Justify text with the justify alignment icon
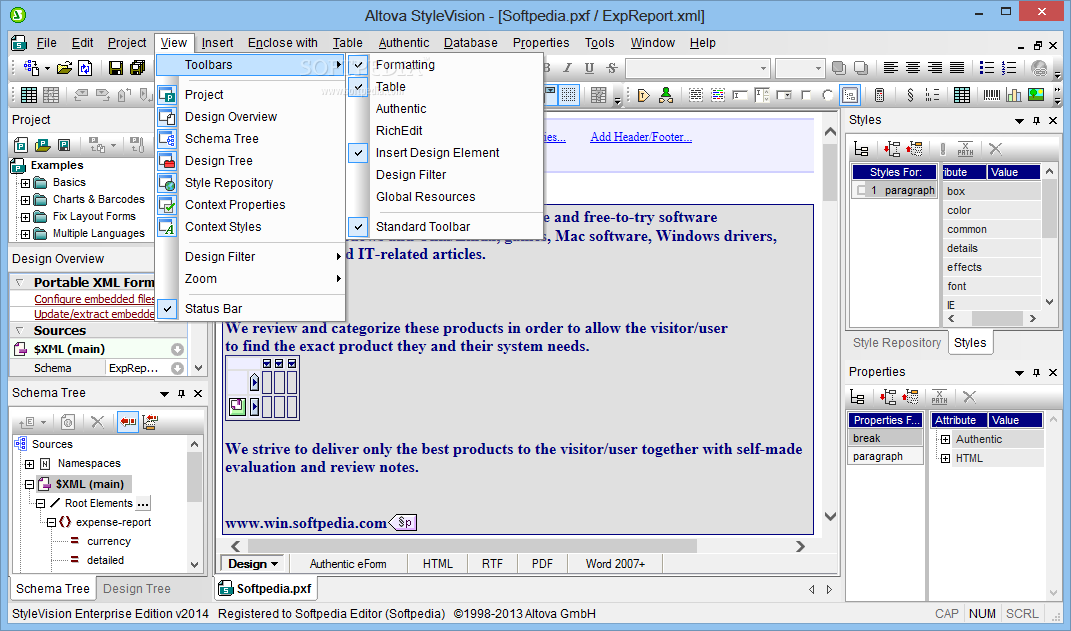 pos(957,68)
